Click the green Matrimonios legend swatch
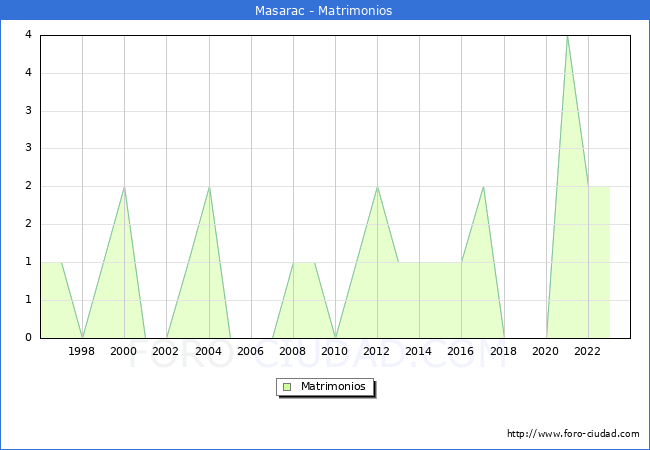650x450 pixels. tap(287, 387)
